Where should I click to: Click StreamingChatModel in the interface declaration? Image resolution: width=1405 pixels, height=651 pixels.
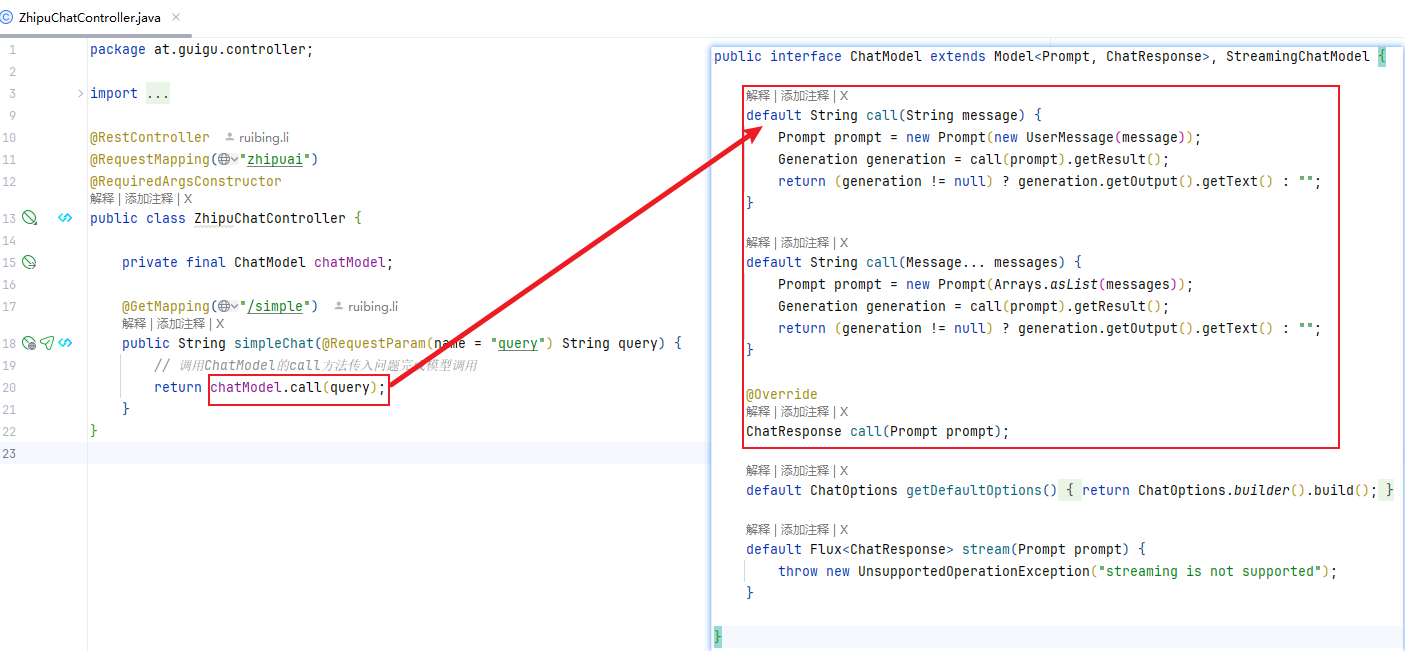click(1298, 57)
